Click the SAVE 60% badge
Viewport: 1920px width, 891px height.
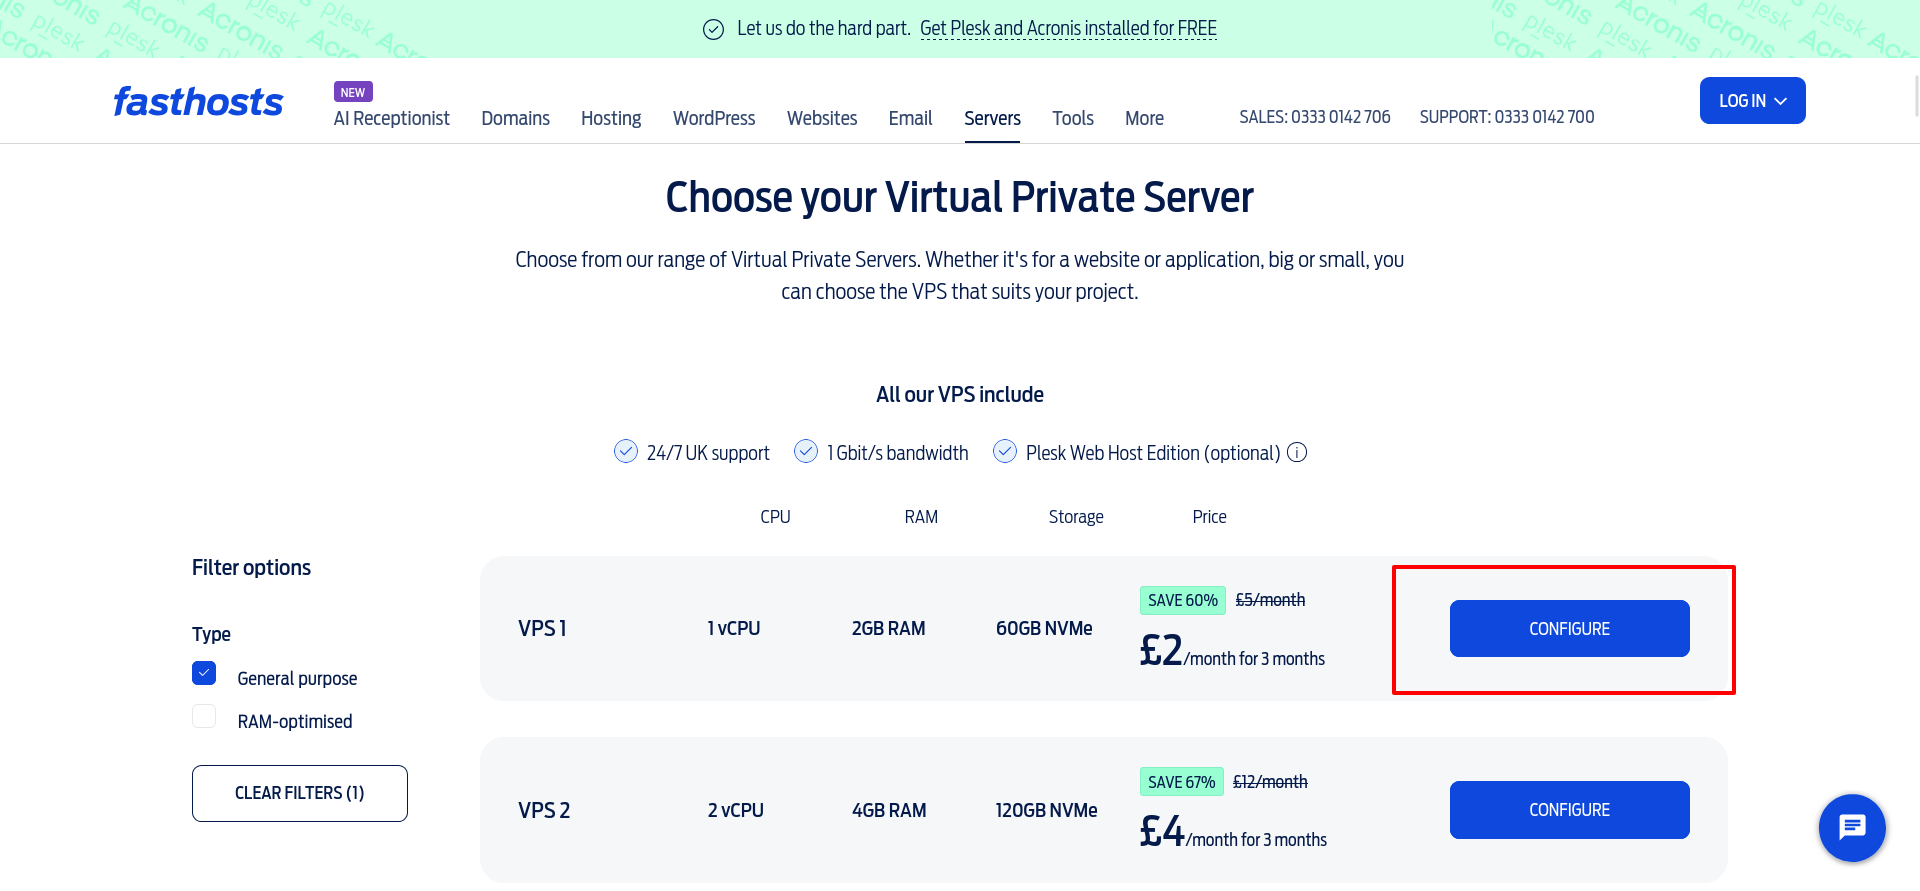point(1183,600)
